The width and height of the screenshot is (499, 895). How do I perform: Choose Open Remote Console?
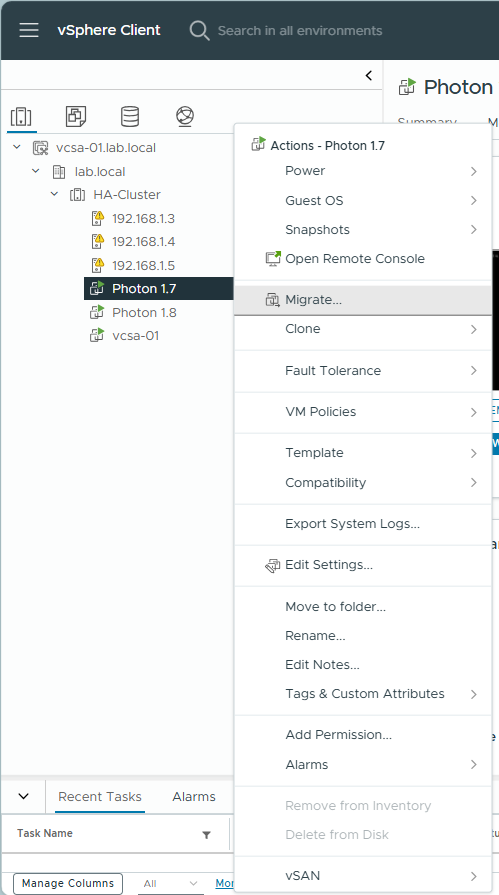click(x=363, y=259)
